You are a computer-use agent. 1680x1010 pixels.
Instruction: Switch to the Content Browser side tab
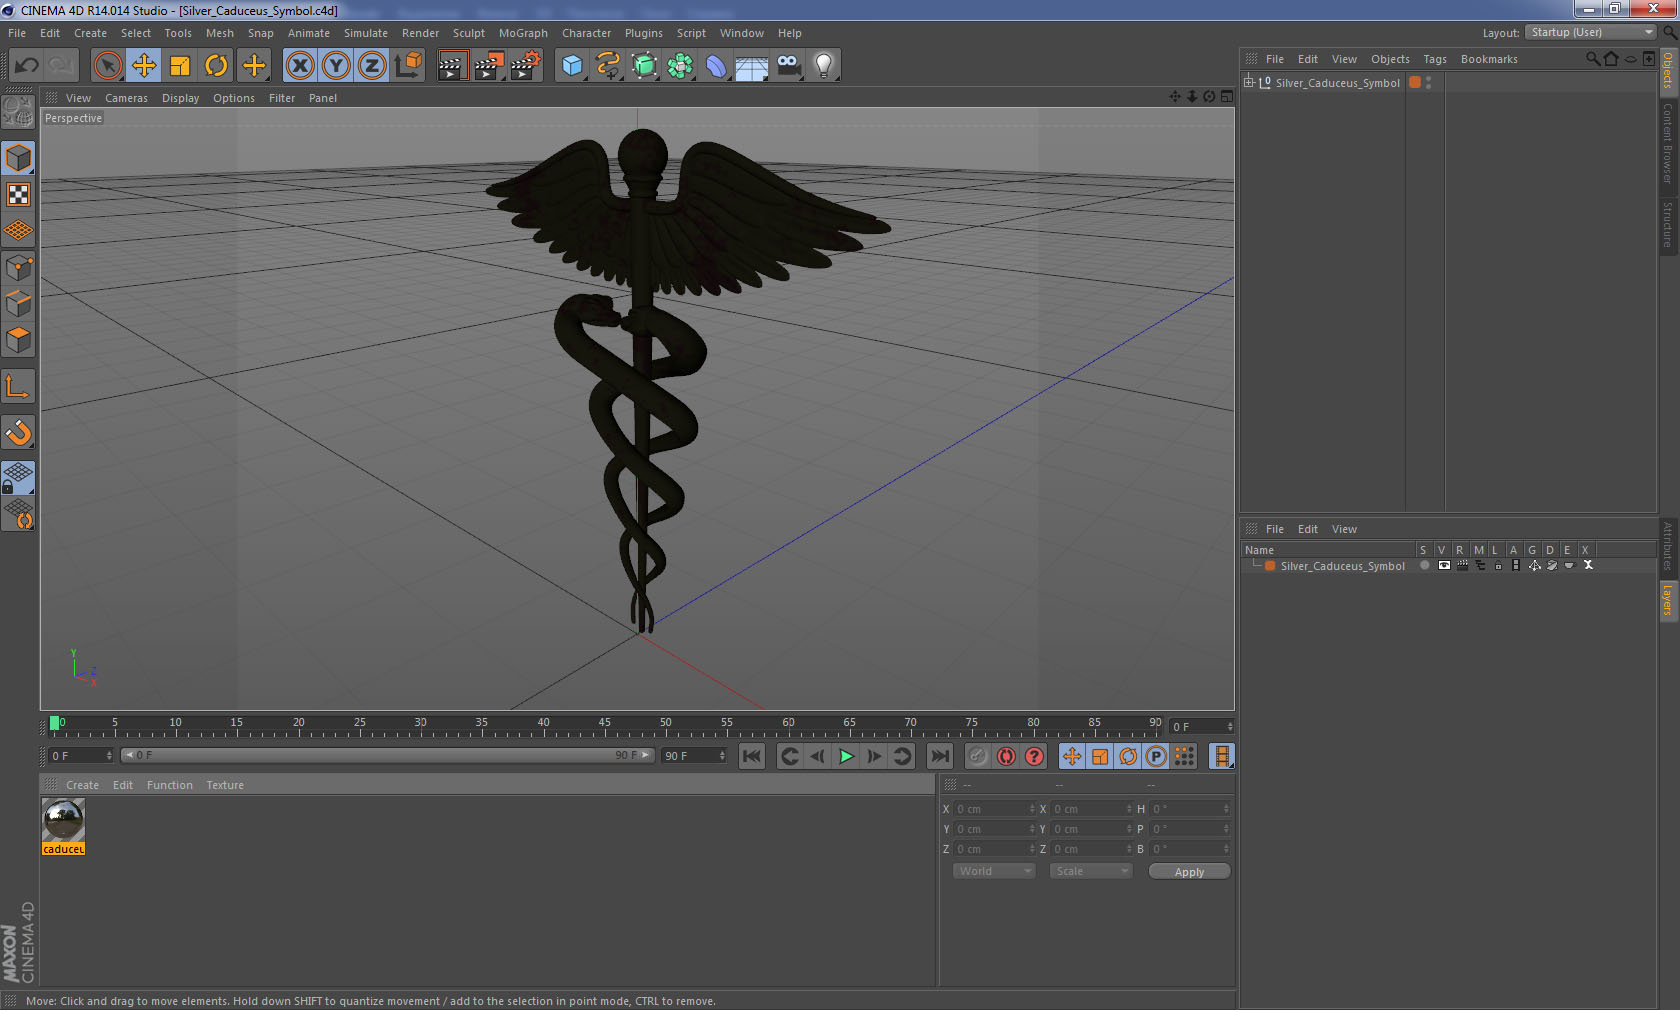tap(1668, 143)
